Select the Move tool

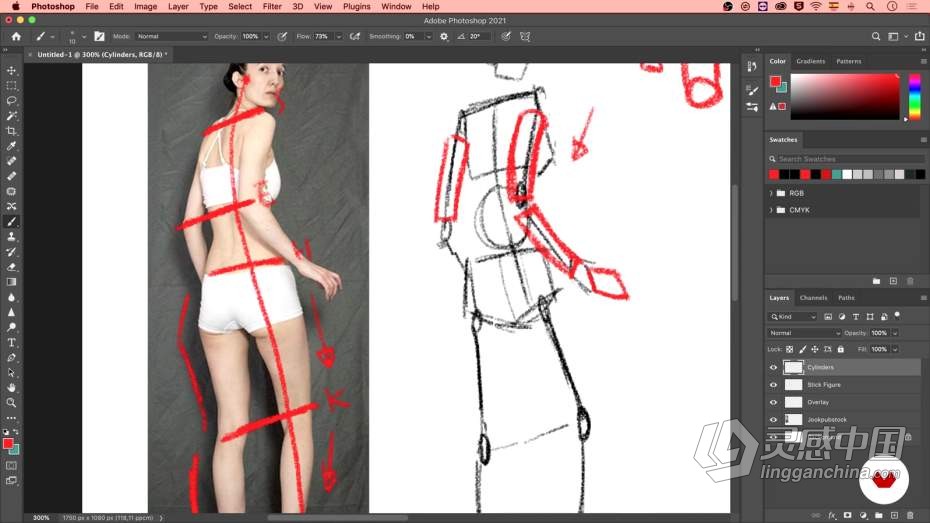click(11, 71)
